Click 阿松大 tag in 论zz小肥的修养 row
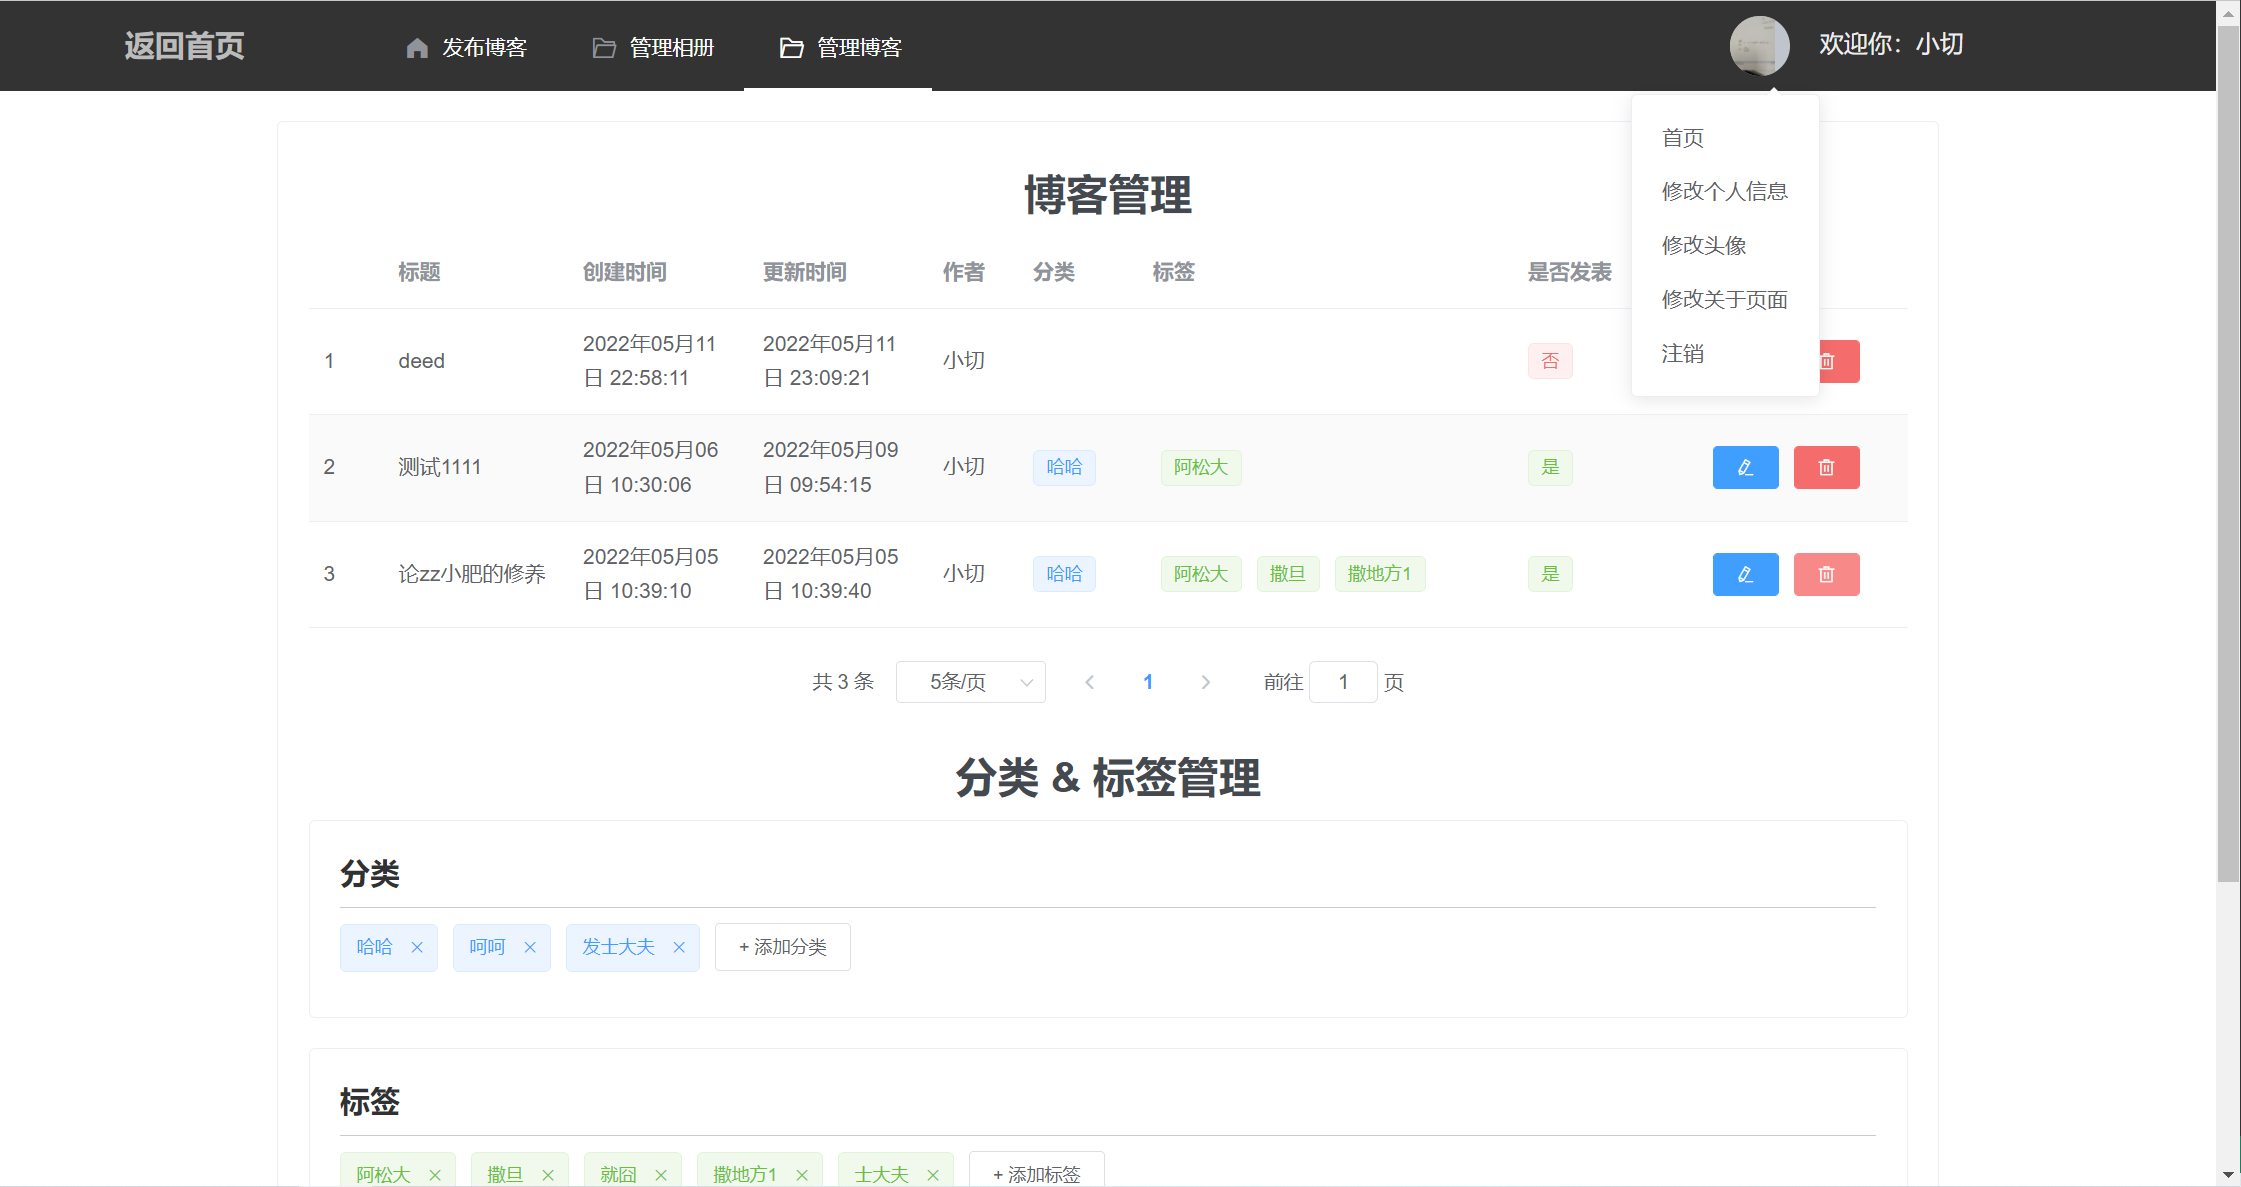 click(1201, 574)
